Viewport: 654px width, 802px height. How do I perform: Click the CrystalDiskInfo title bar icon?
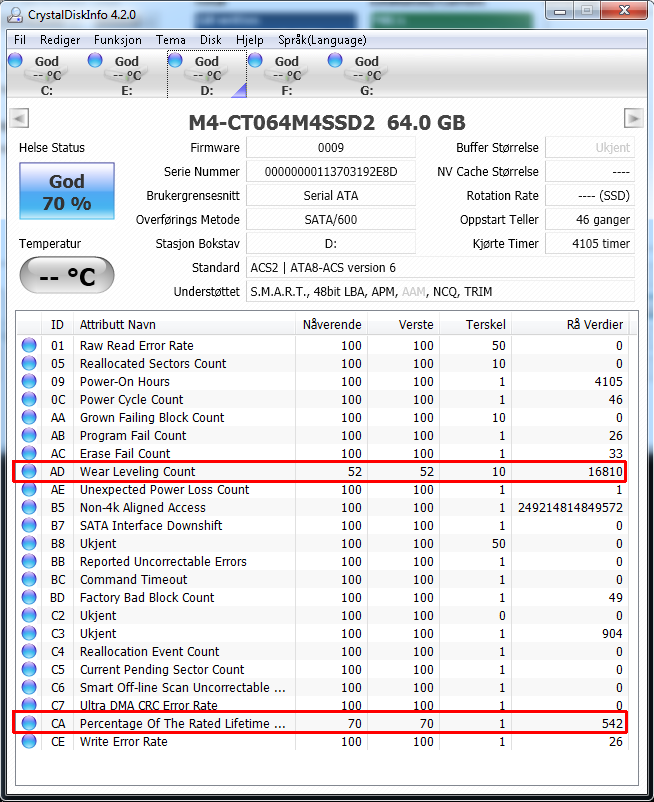15,14
